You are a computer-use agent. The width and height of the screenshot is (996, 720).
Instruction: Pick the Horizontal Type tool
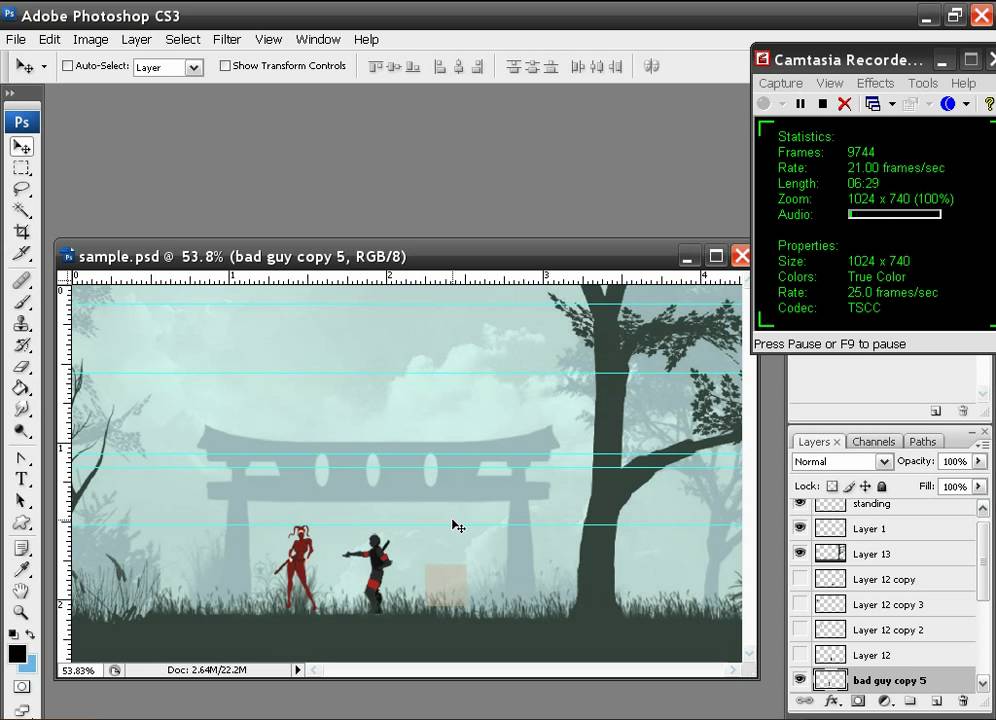[21, 480]
